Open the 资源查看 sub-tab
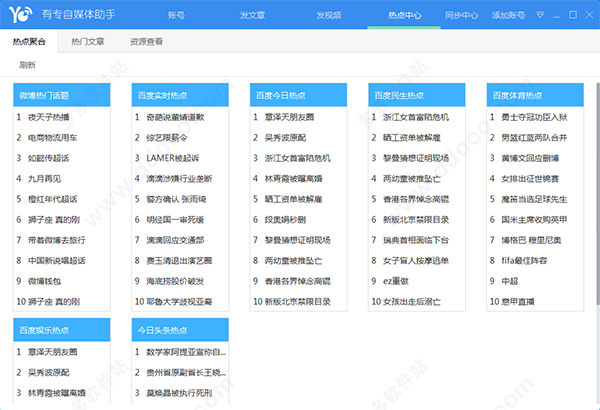This screenshot has height=410, width=600. pos(146,41)
